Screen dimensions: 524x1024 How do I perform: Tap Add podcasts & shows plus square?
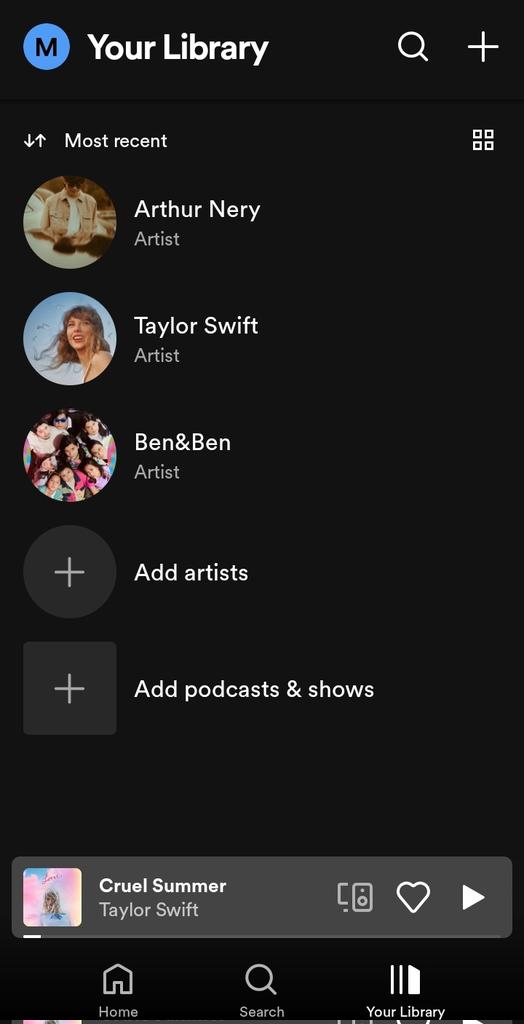[x=70, y=688]
